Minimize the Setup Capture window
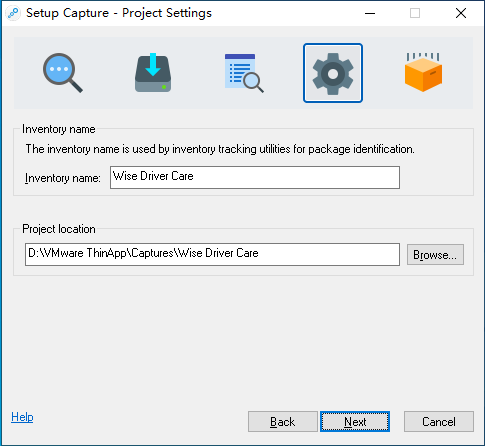The image size is (485, 446). (x=370, y=13)
